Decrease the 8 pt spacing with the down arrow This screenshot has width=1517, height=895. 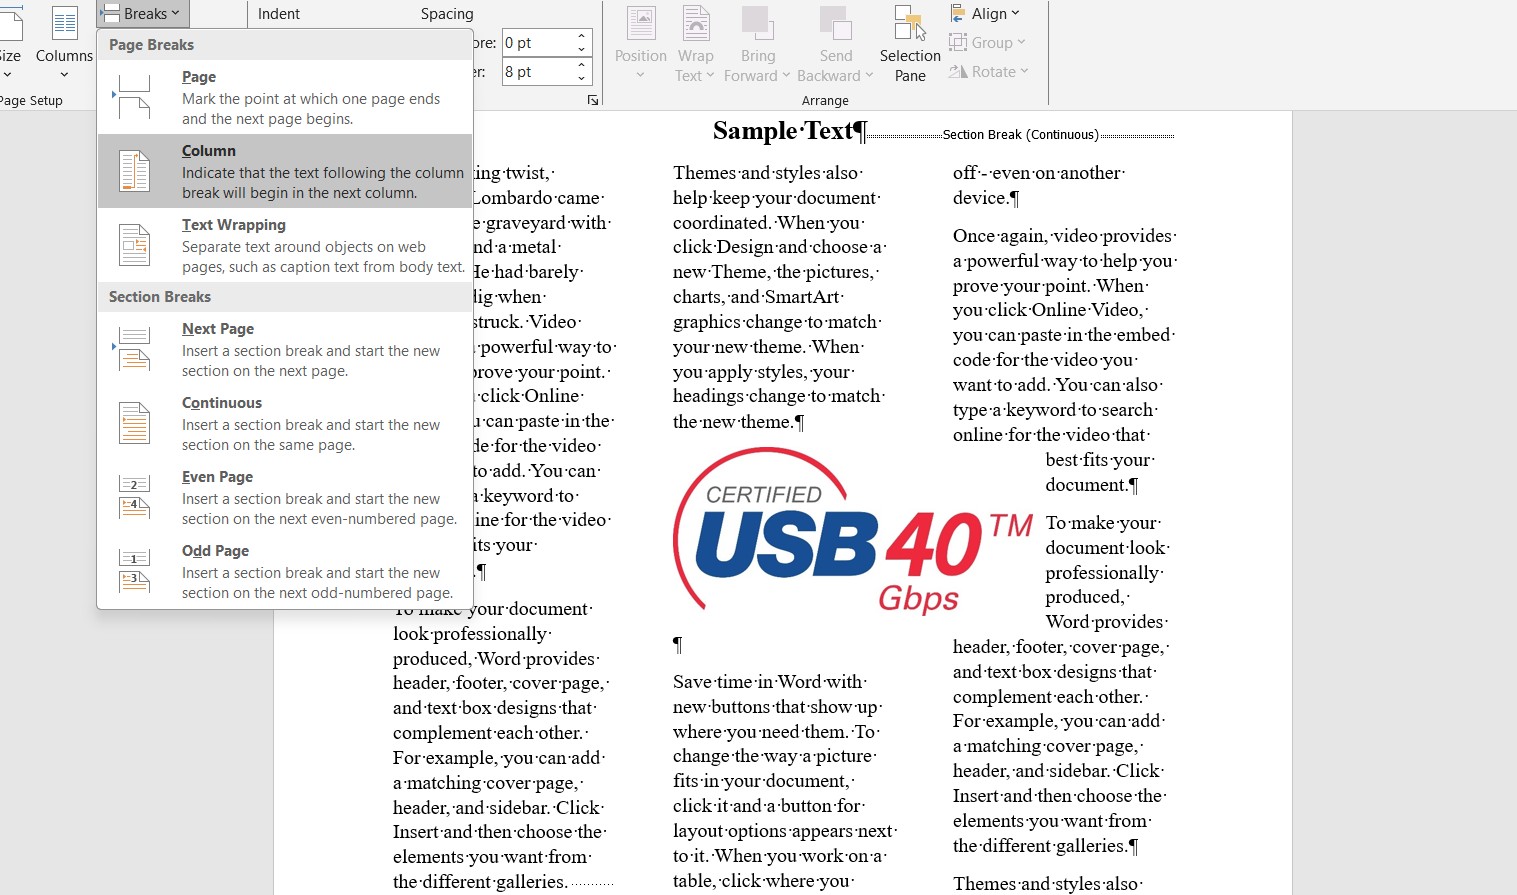582,78
